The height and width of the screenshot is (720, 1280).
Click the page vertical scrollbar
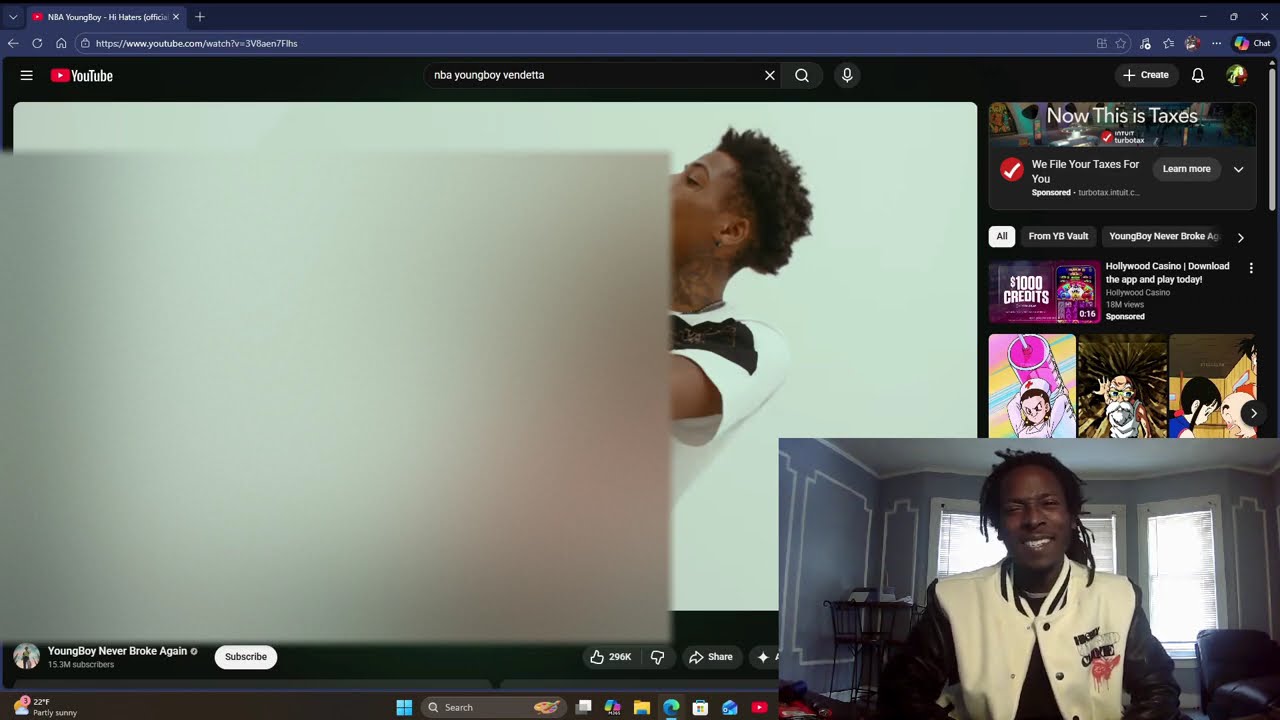tap(1274, 140)
